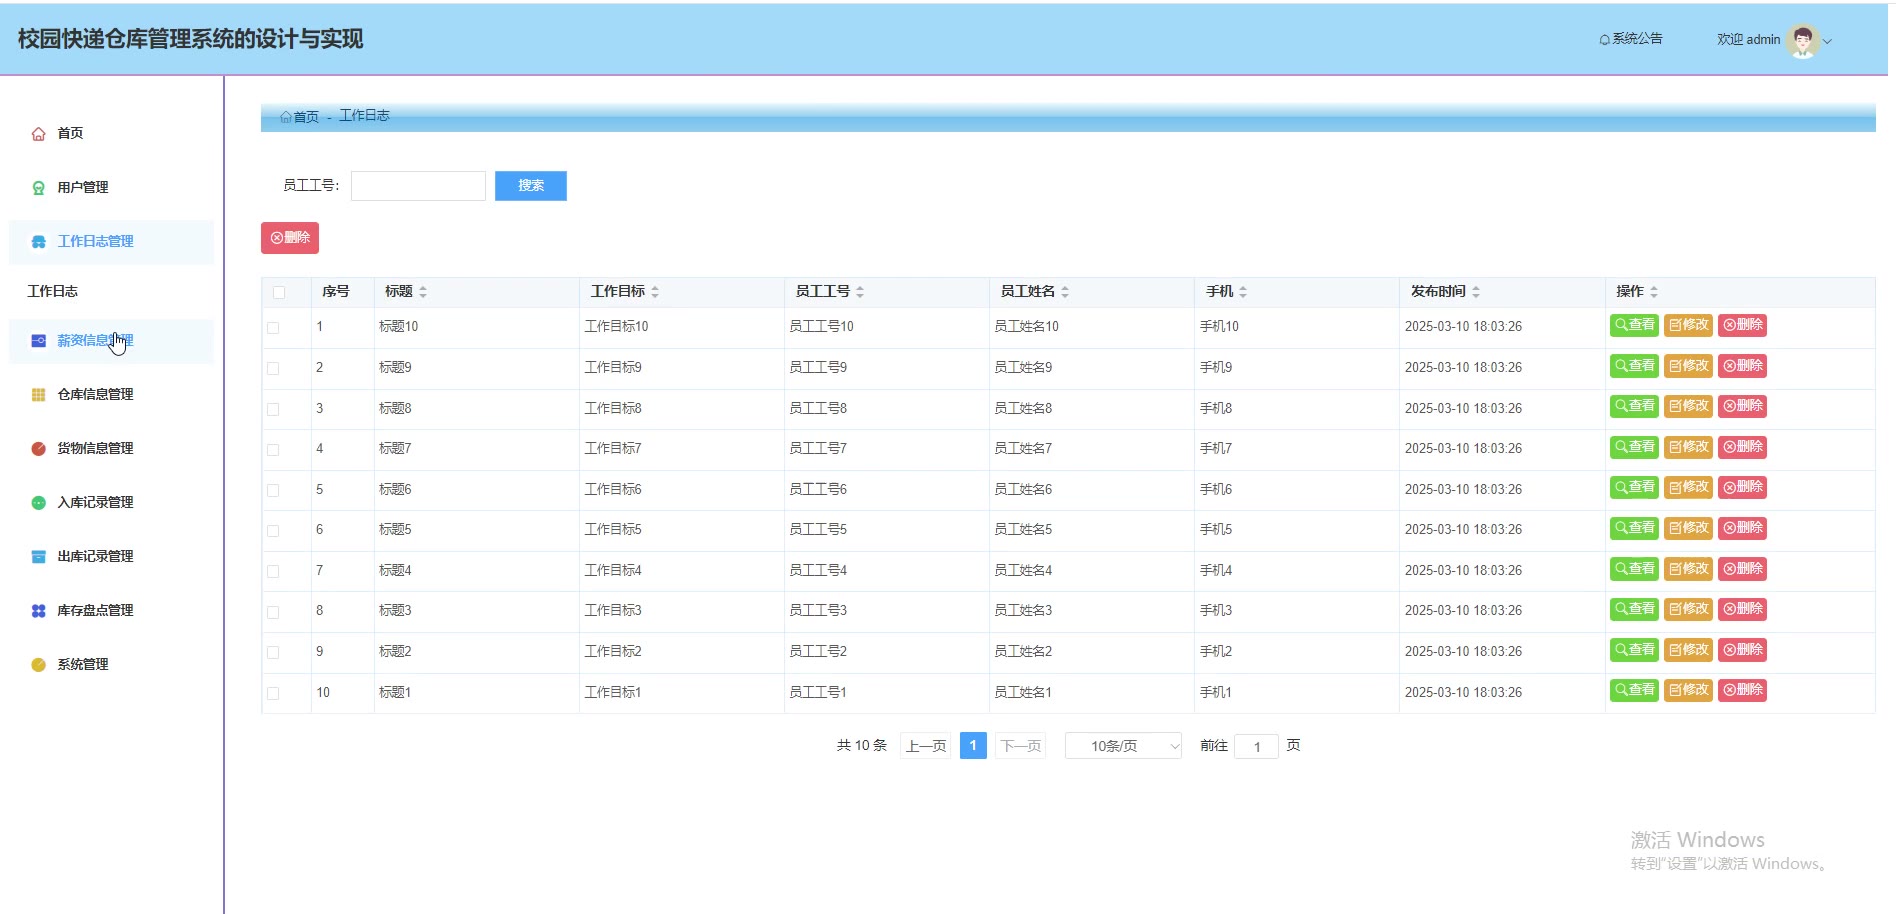Image resolution: width=1896 pixels, height=914 pixels.
Task: Click the outbound records management icon
Action: coord(38,557)
